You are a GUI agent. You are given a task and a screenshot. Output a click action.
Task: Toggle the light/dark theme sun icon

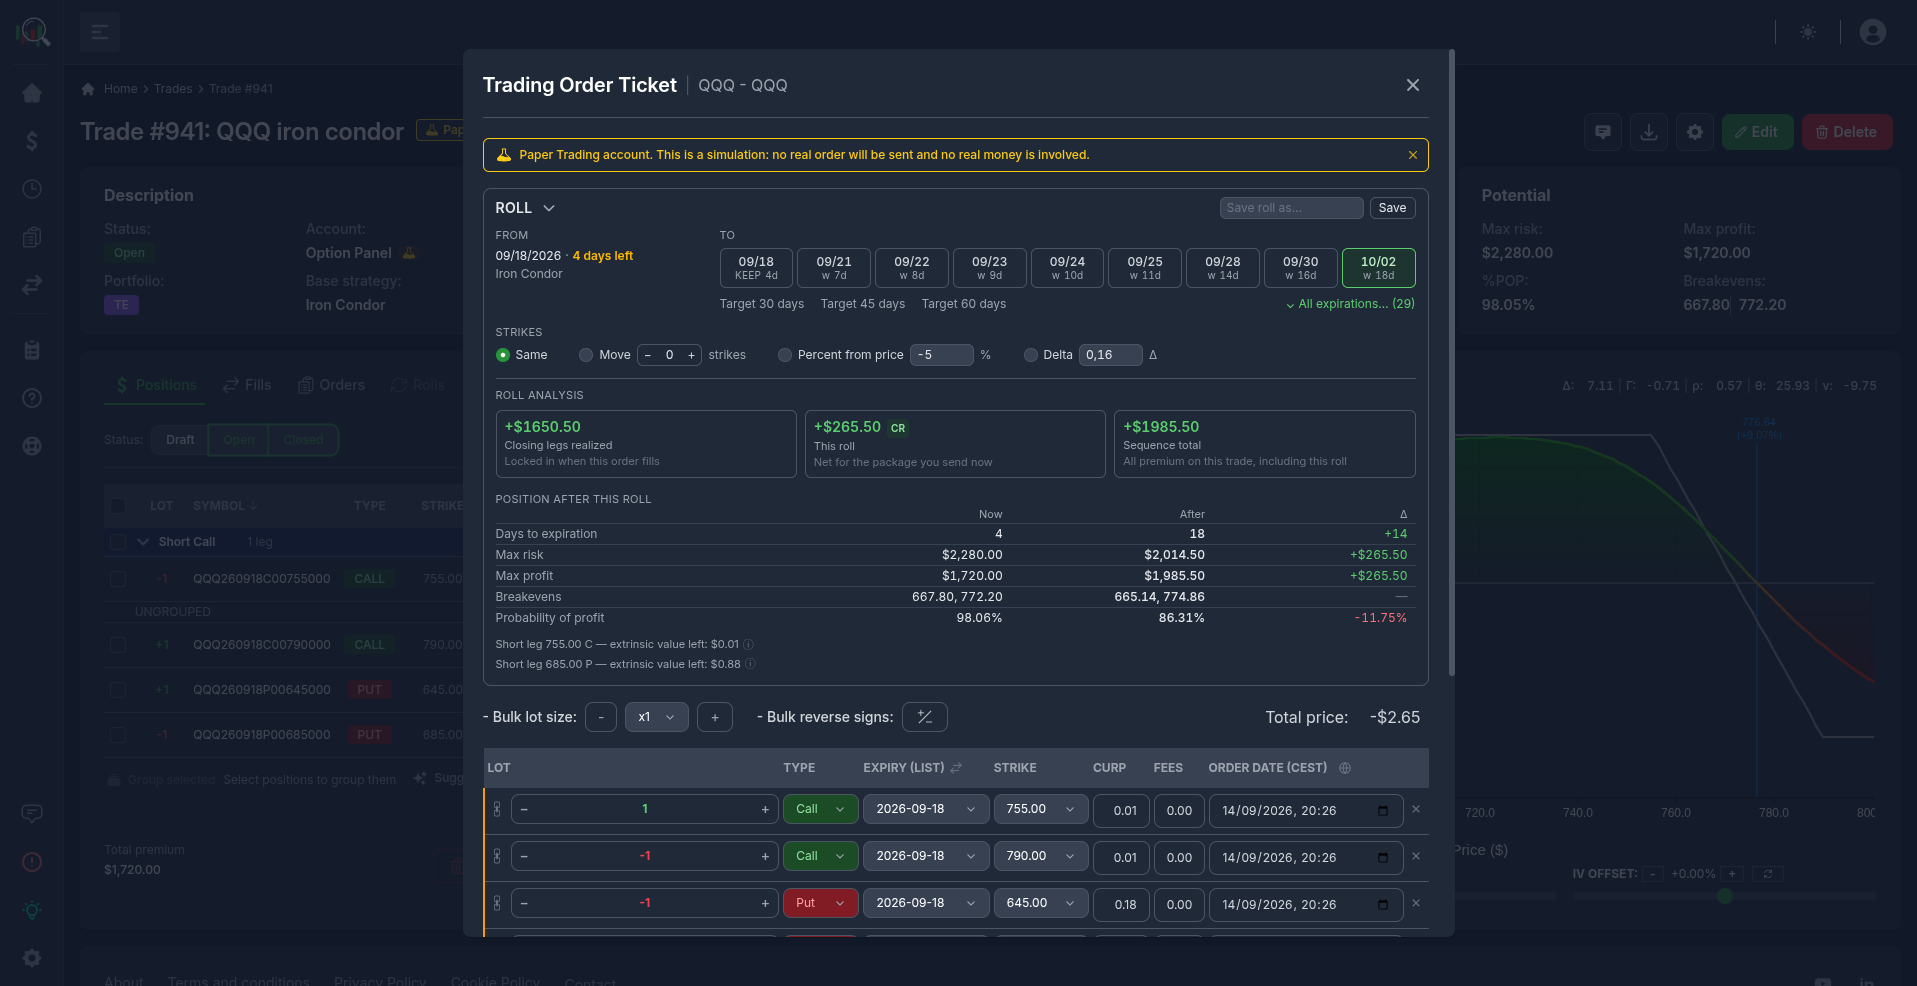coord(1808,32)
